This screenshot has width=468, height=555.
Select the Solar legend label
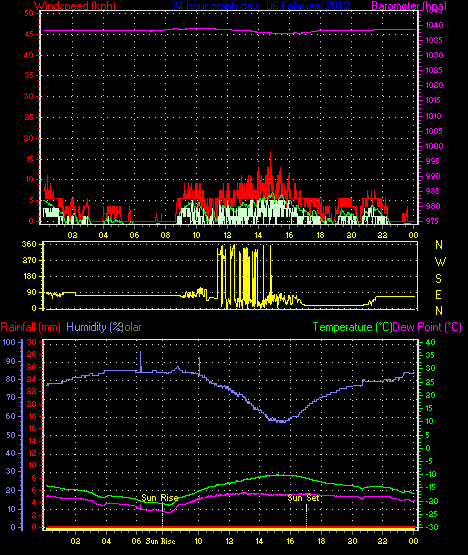(x=131, y=327)
